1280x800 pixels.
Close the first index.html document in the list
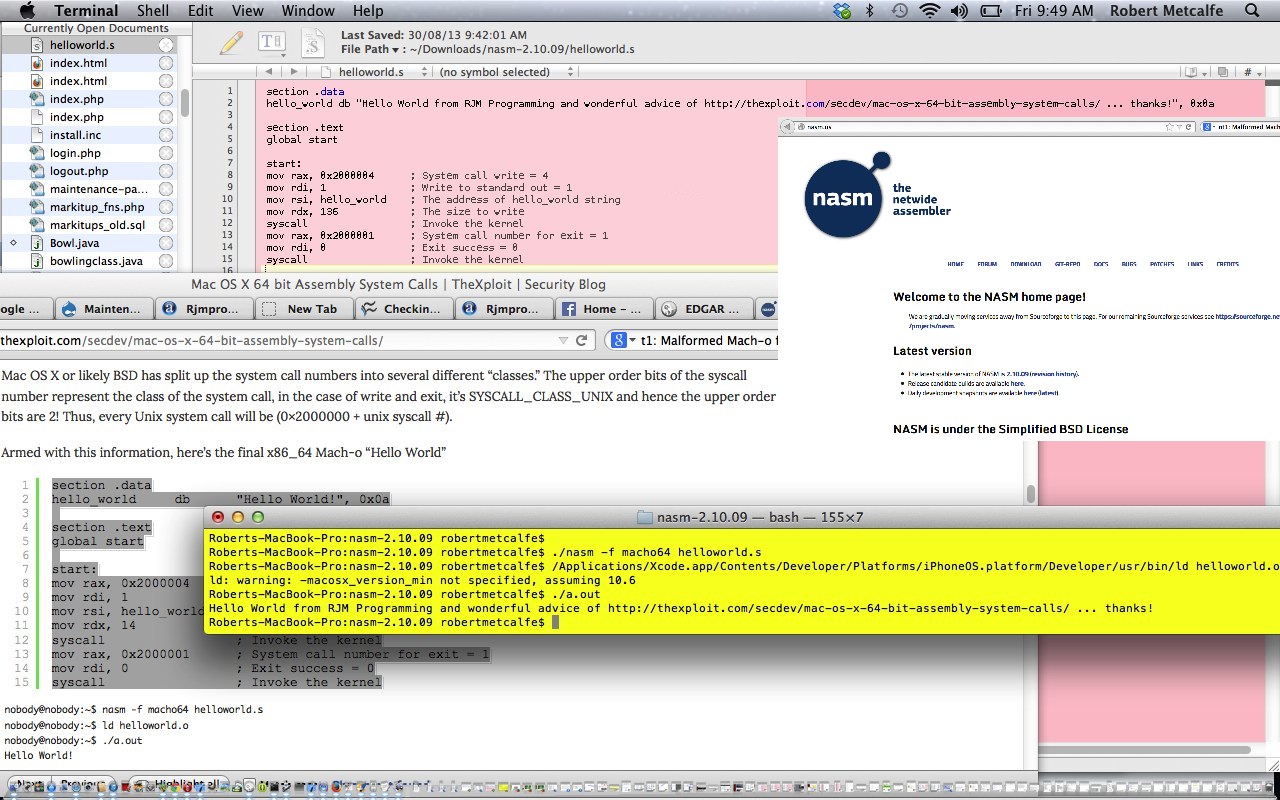tap(166, 63)
